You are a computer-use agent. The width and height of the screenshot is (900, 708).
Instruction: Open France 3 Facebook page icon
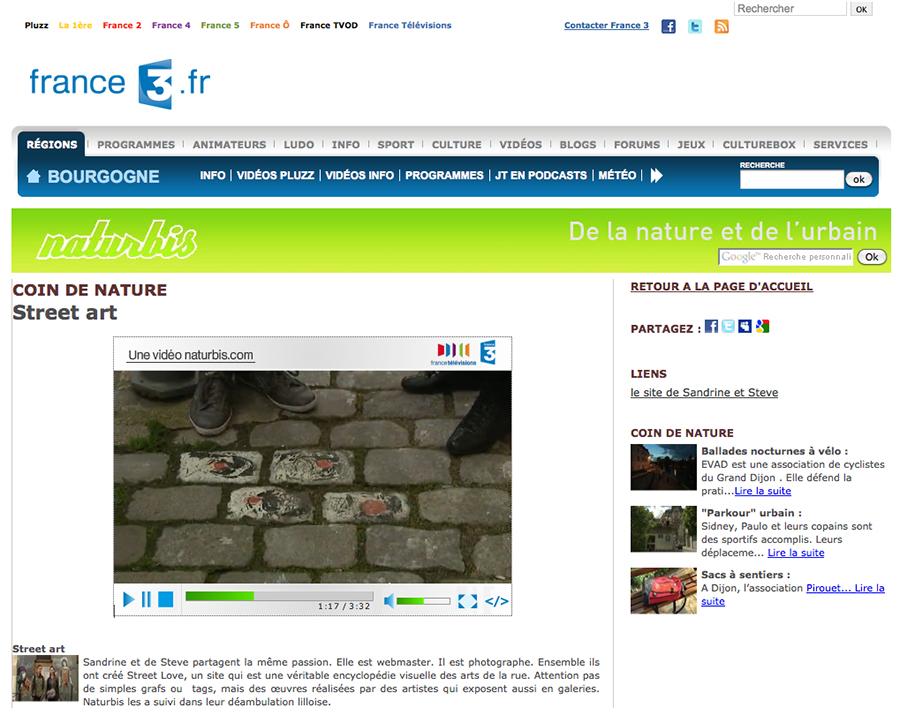(669, 26)
